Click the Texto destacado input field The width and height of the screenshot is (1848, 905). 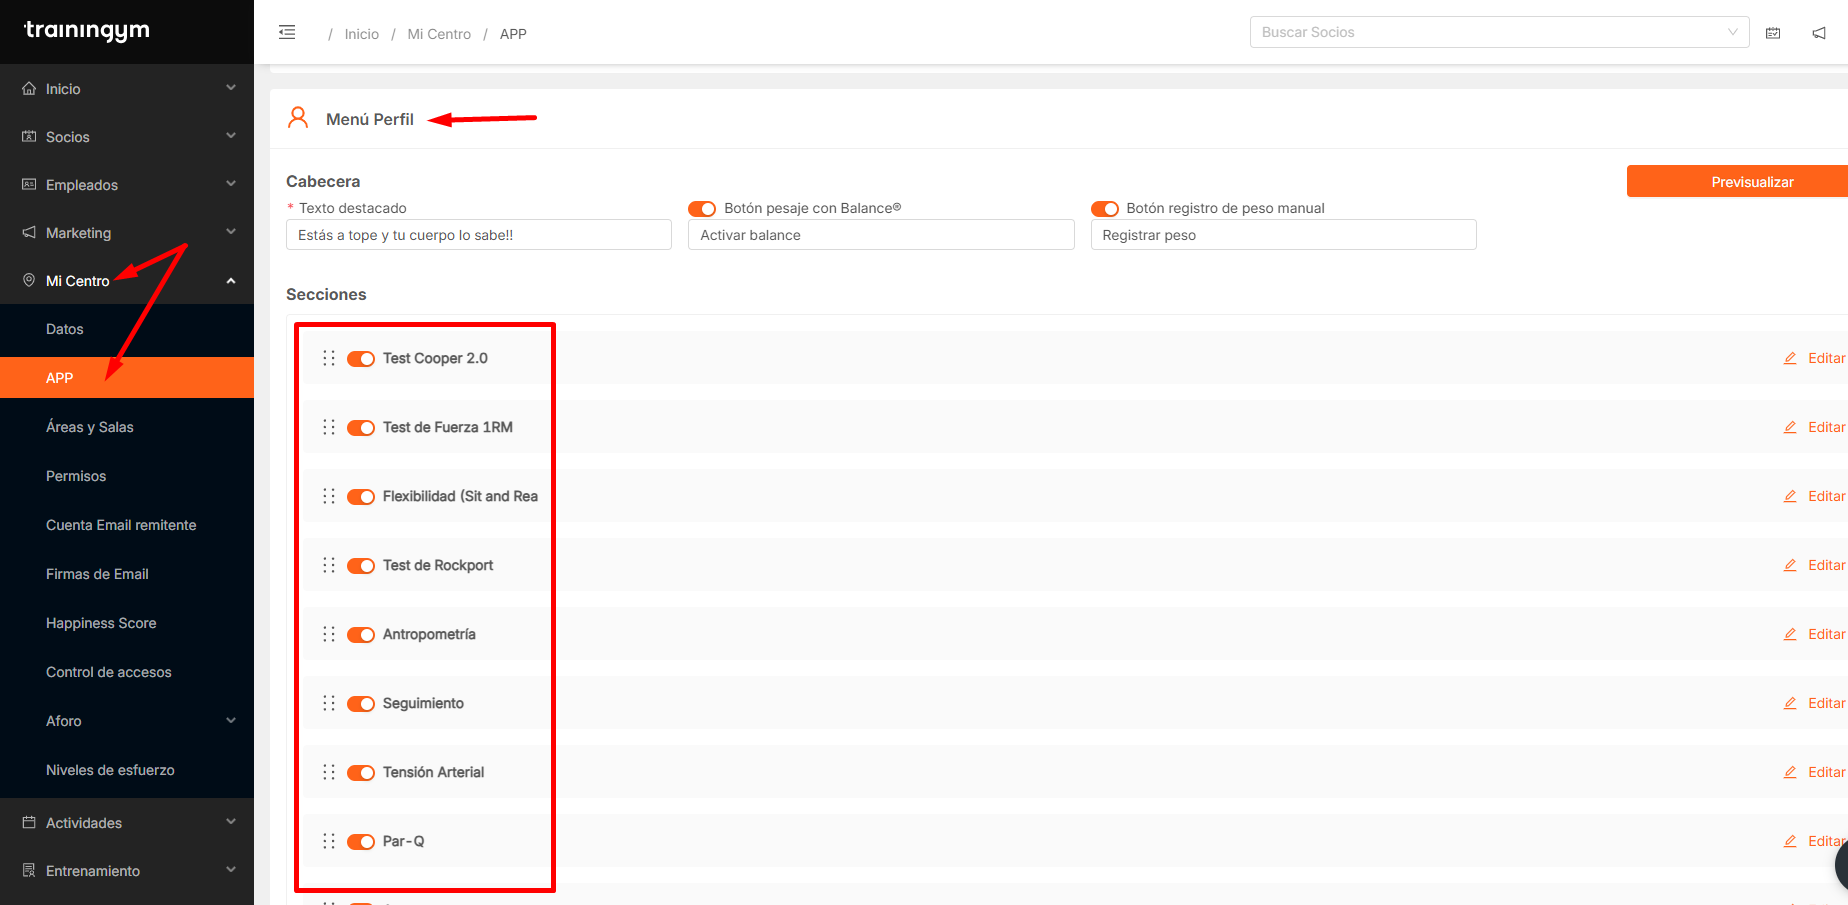[478, 235]
